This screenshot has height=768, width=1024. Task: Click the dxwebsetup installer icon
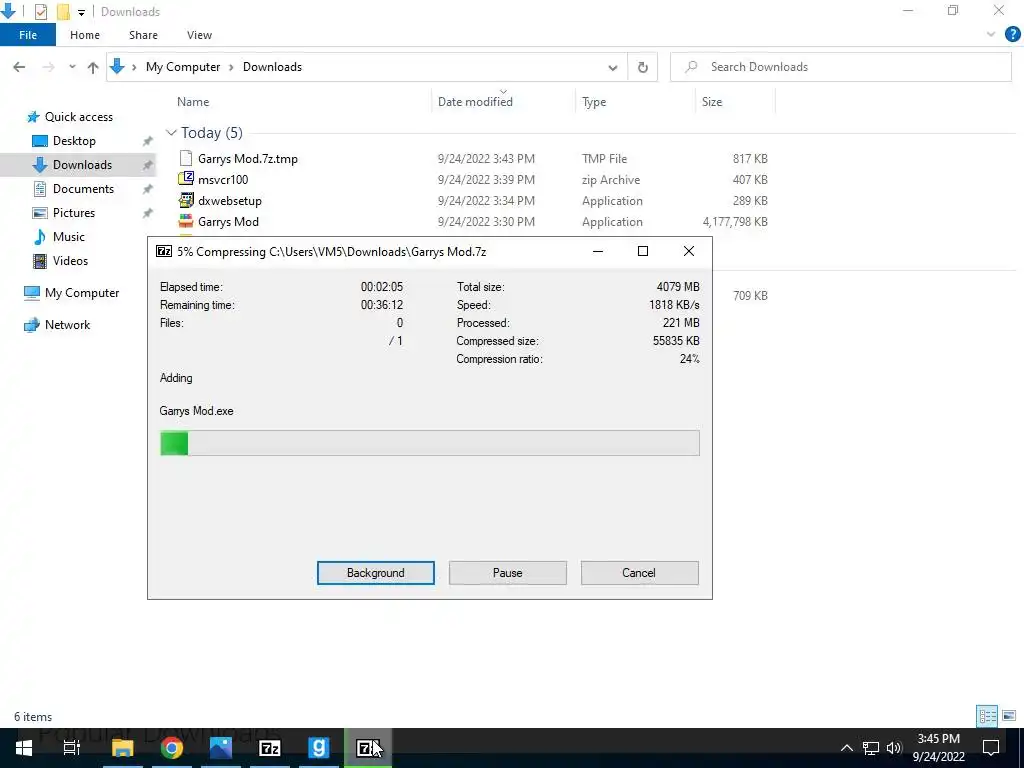[186, 200]
